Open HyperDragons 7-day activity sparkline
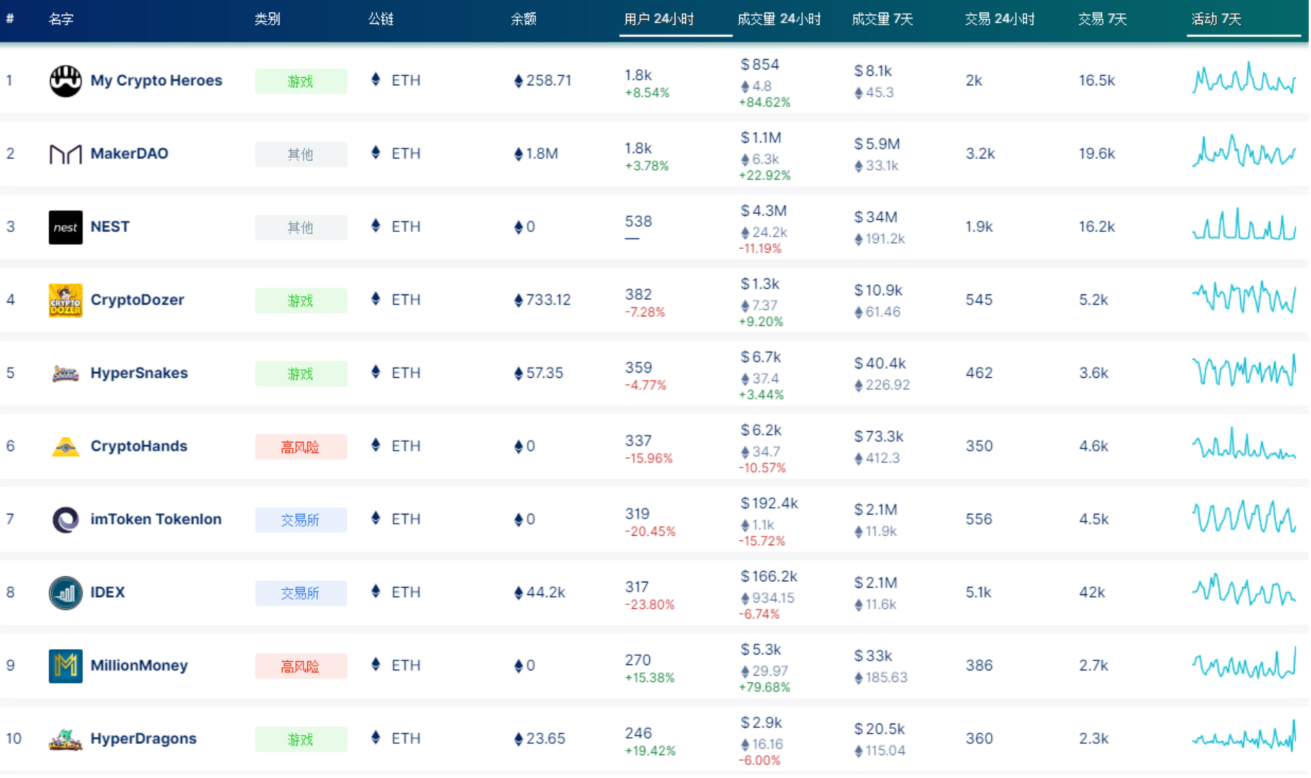 (x=1244, y=737)
